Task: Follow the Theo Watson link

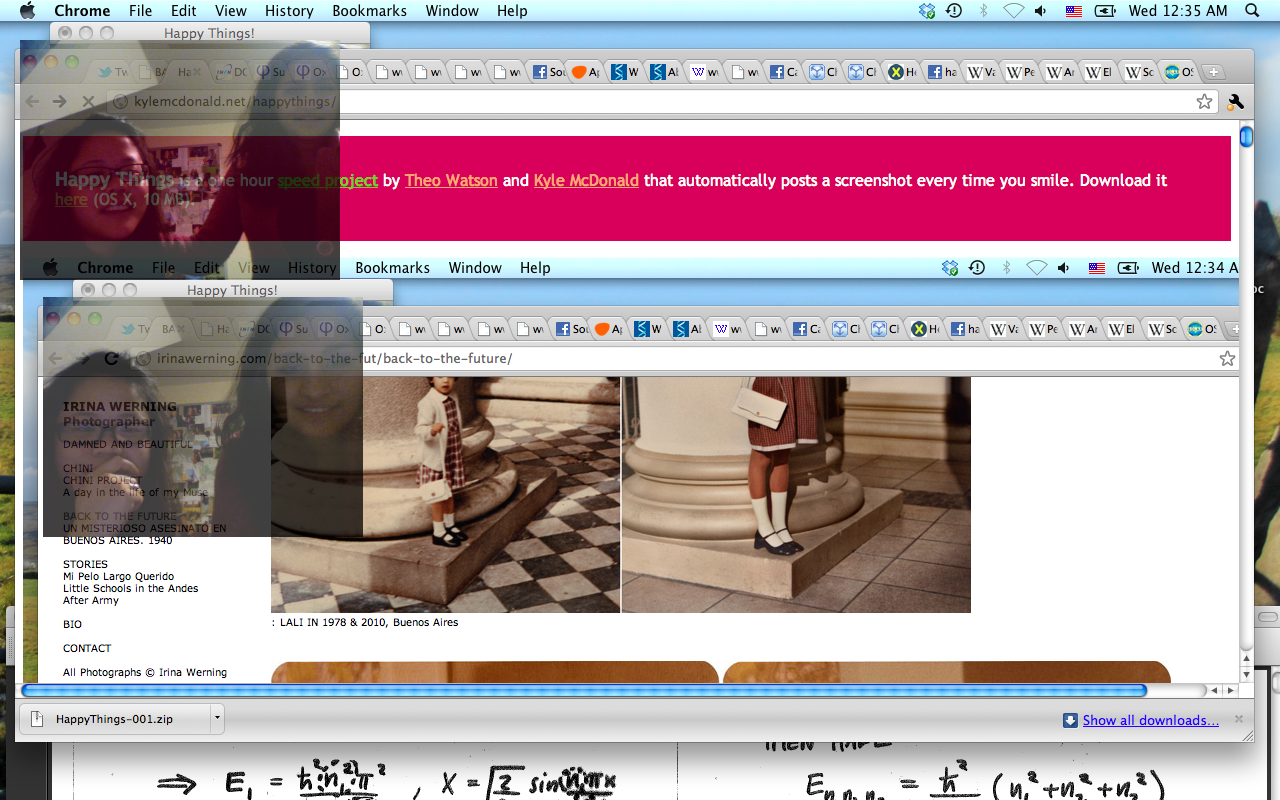Action: pyautogui.click(x=451, y=181)
